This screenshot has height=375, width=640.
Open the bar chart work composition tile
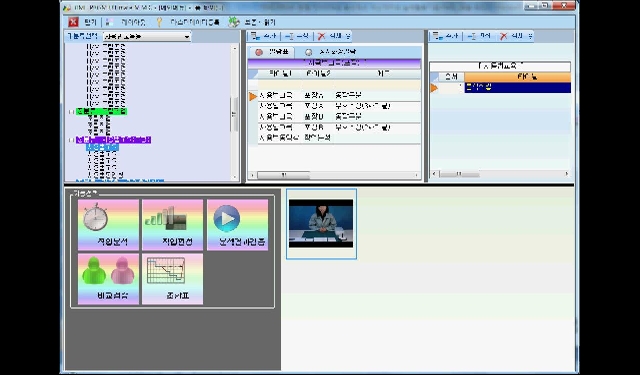(173, 225)
